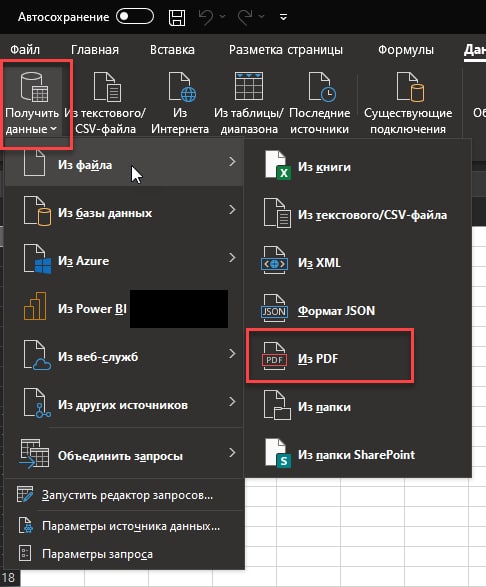Viewport: 486px width, 587px height.
Task: Expand the Из файла submenu arrow
Action: (x=232, y=162)
